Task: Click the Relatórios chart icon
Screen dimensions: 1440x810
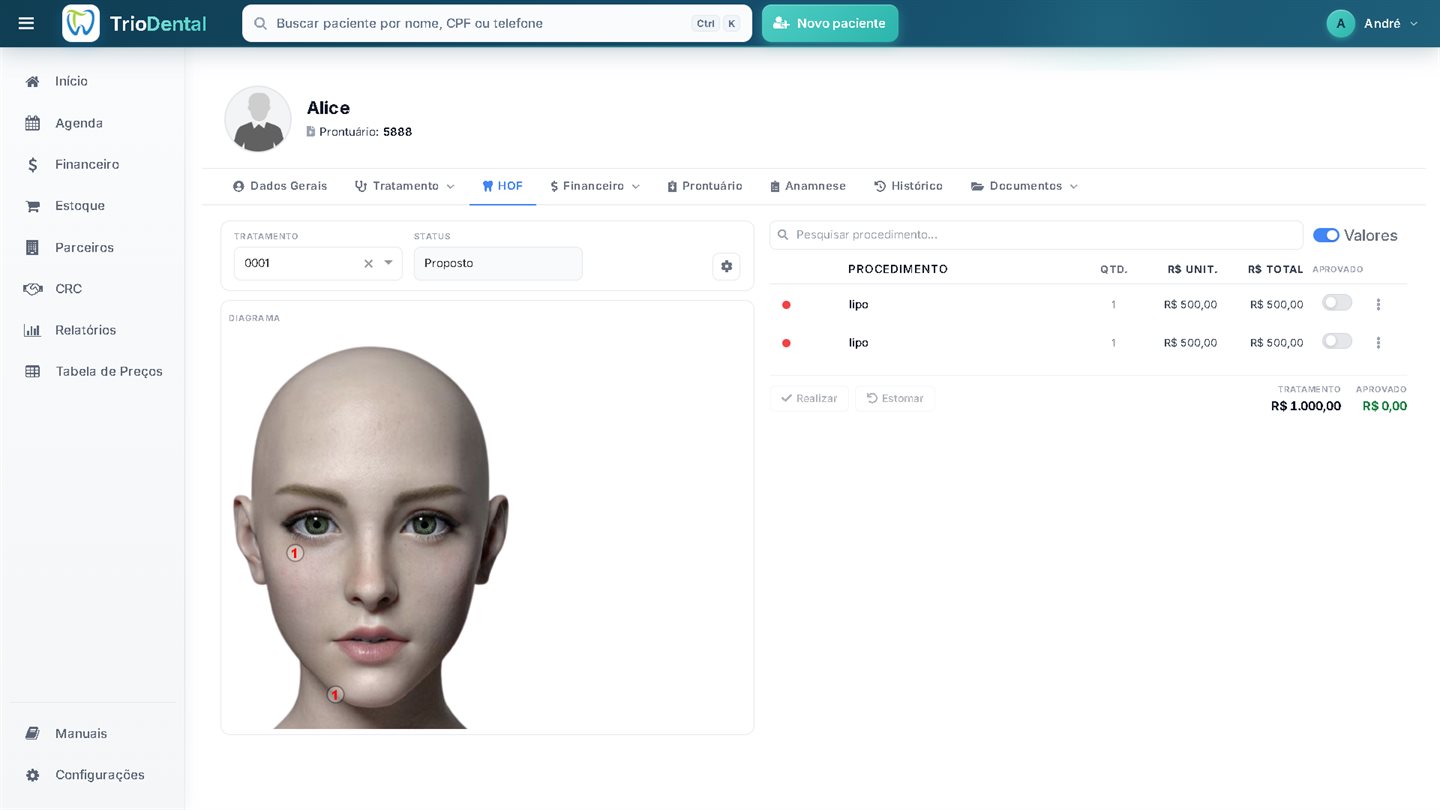Action: click(x=33, y=330)
